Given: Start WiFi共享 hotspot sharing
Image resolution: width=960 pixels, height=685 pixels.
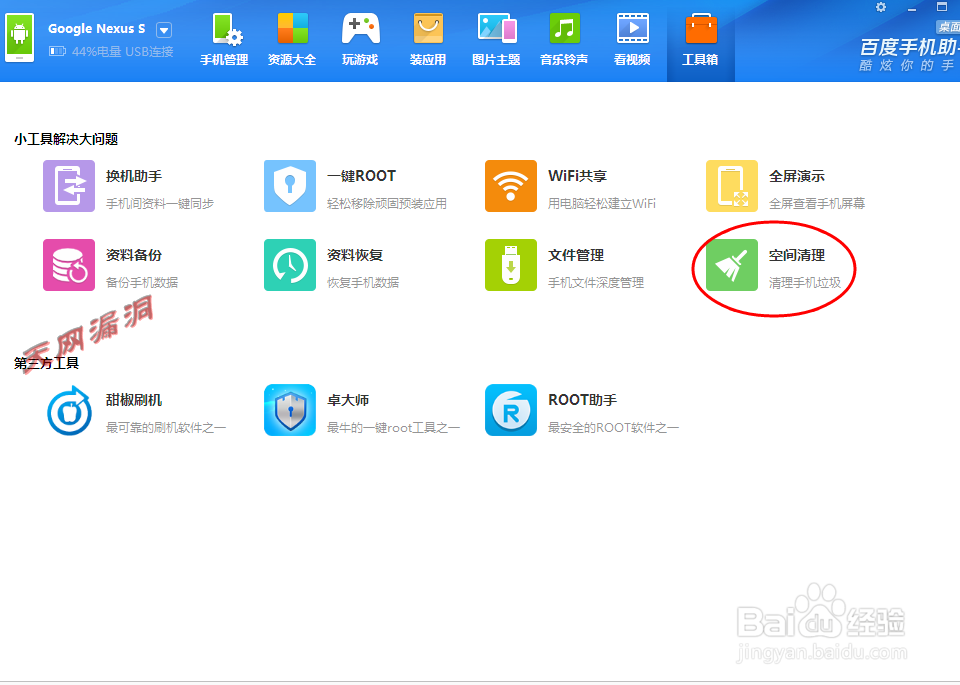Looking at the screenshot, I should click(x=511, y=186).
